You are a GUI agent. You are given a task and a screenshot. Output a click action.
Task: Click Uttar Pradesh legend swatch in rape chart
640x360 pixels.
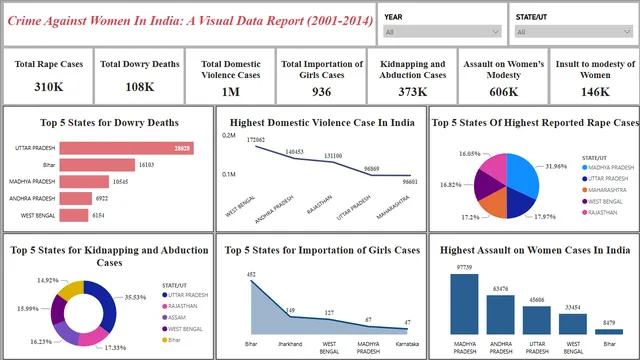click(x=584, y=179)
